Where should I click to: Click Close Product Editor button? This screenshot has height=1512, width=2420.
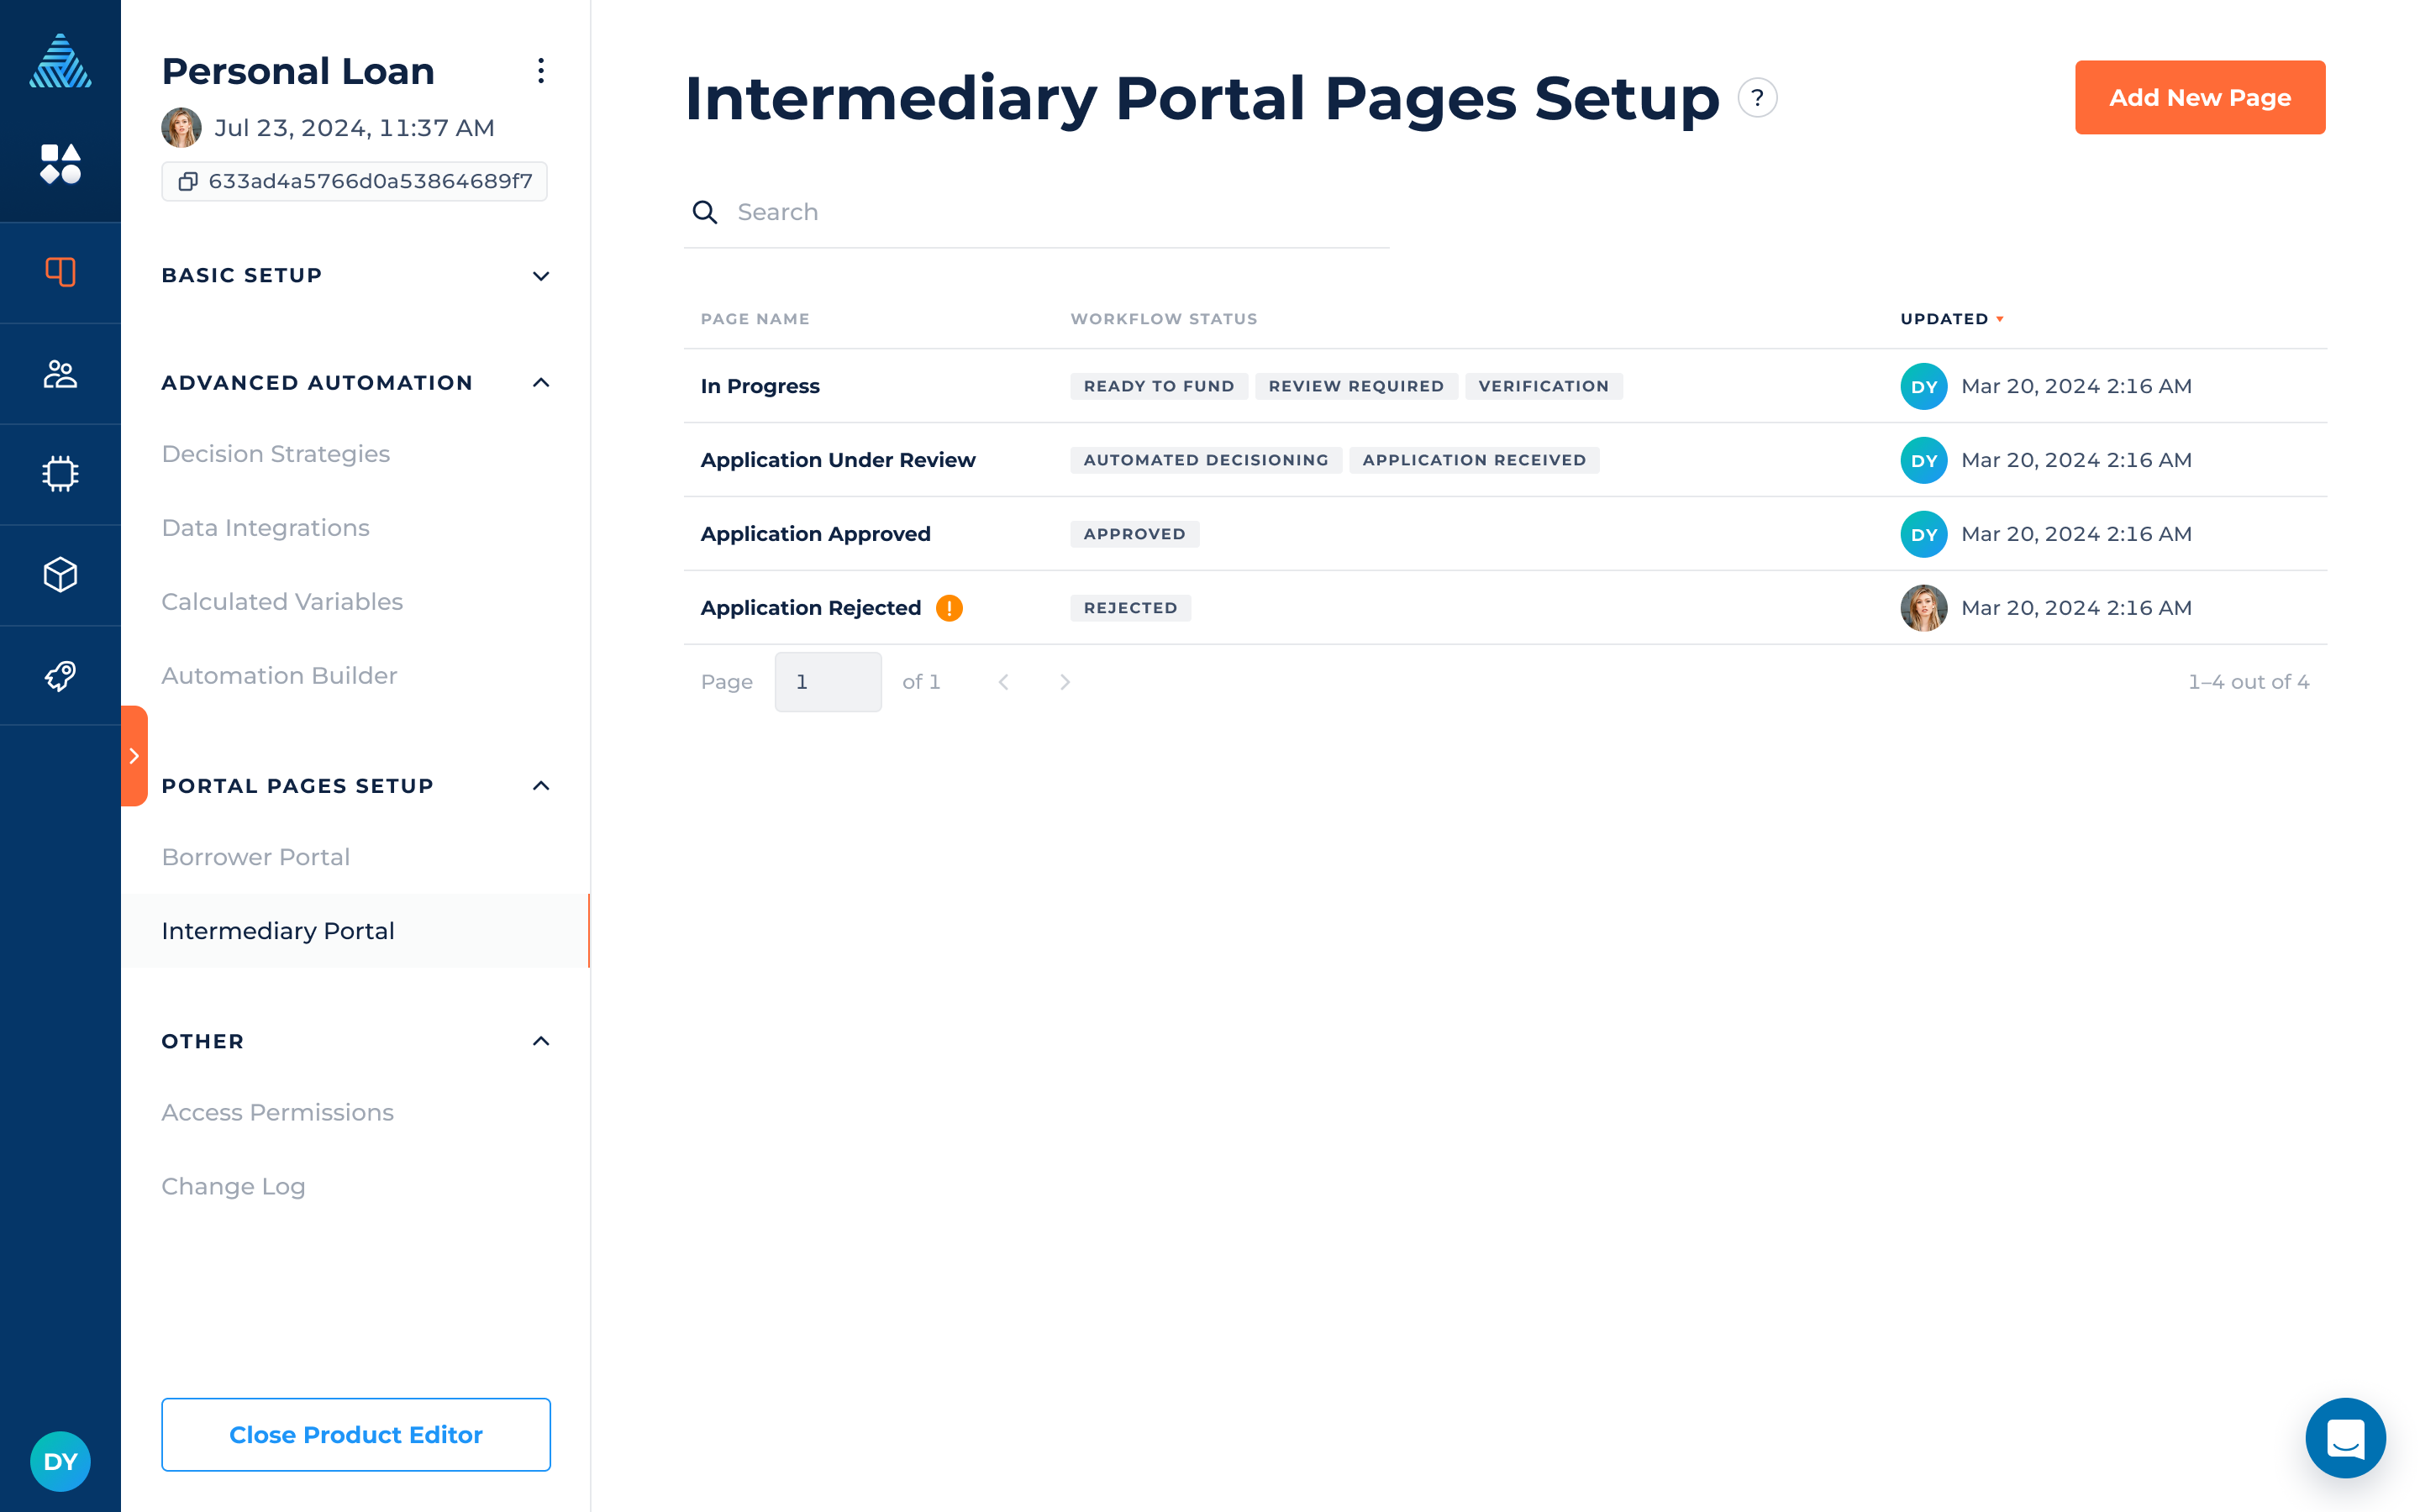pyautogui.click(x=355, y=1434)
